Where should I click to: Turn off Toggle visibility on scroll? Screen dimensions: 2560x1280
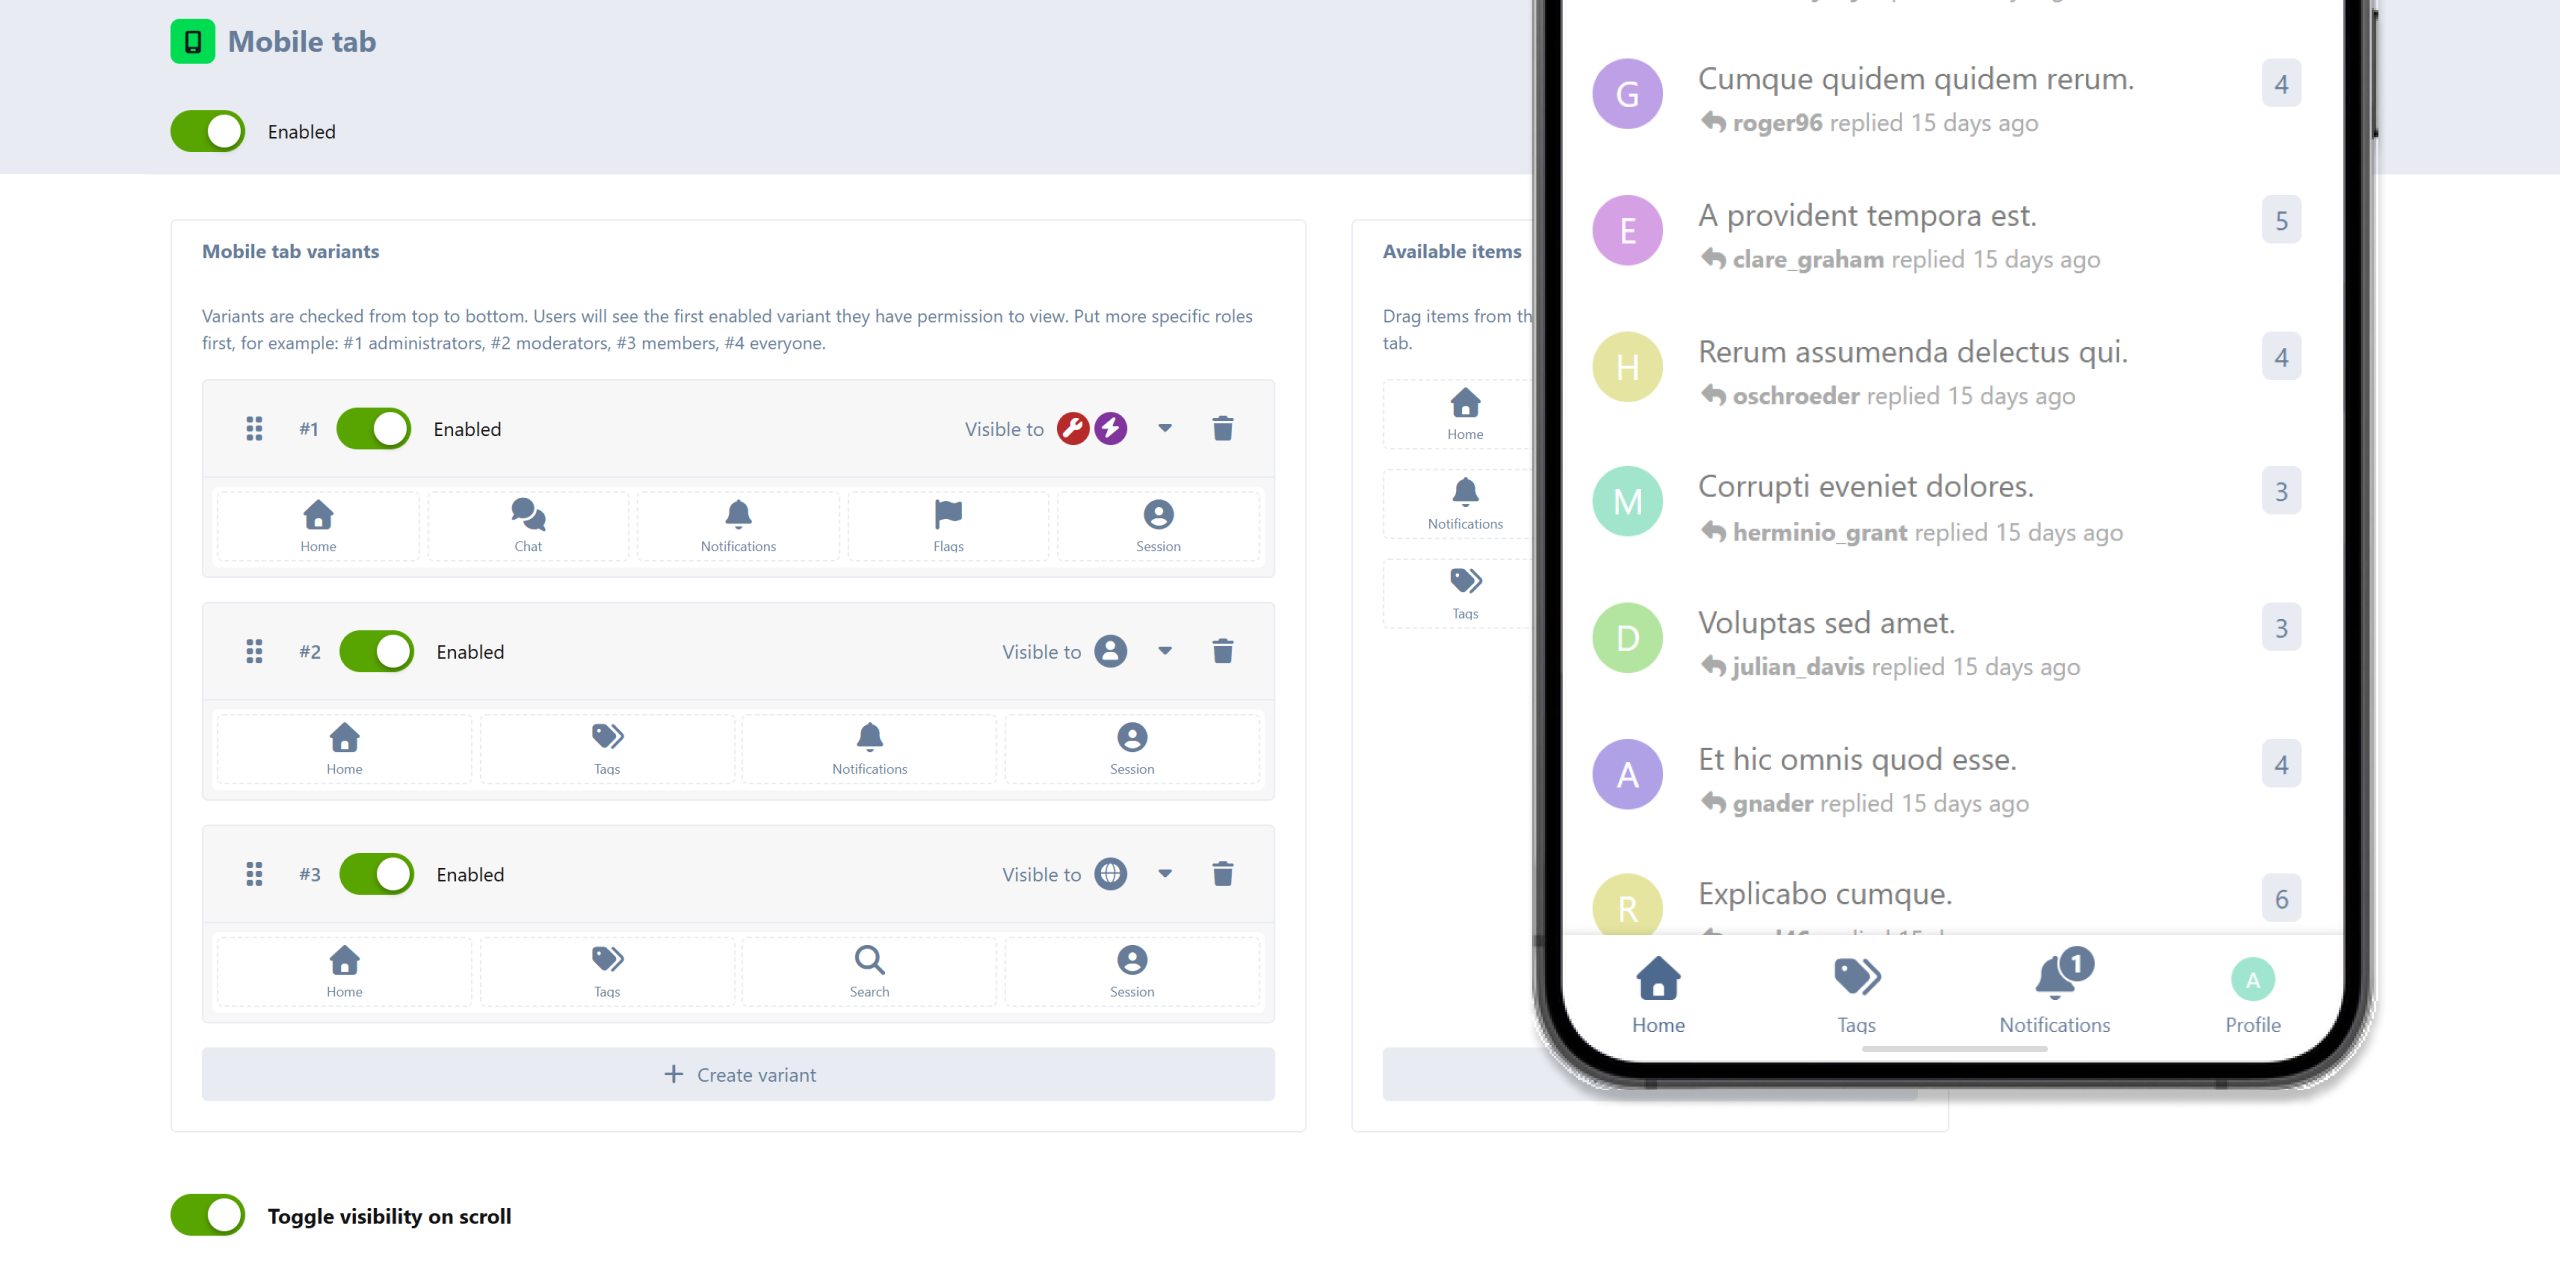click(208, 1216)
